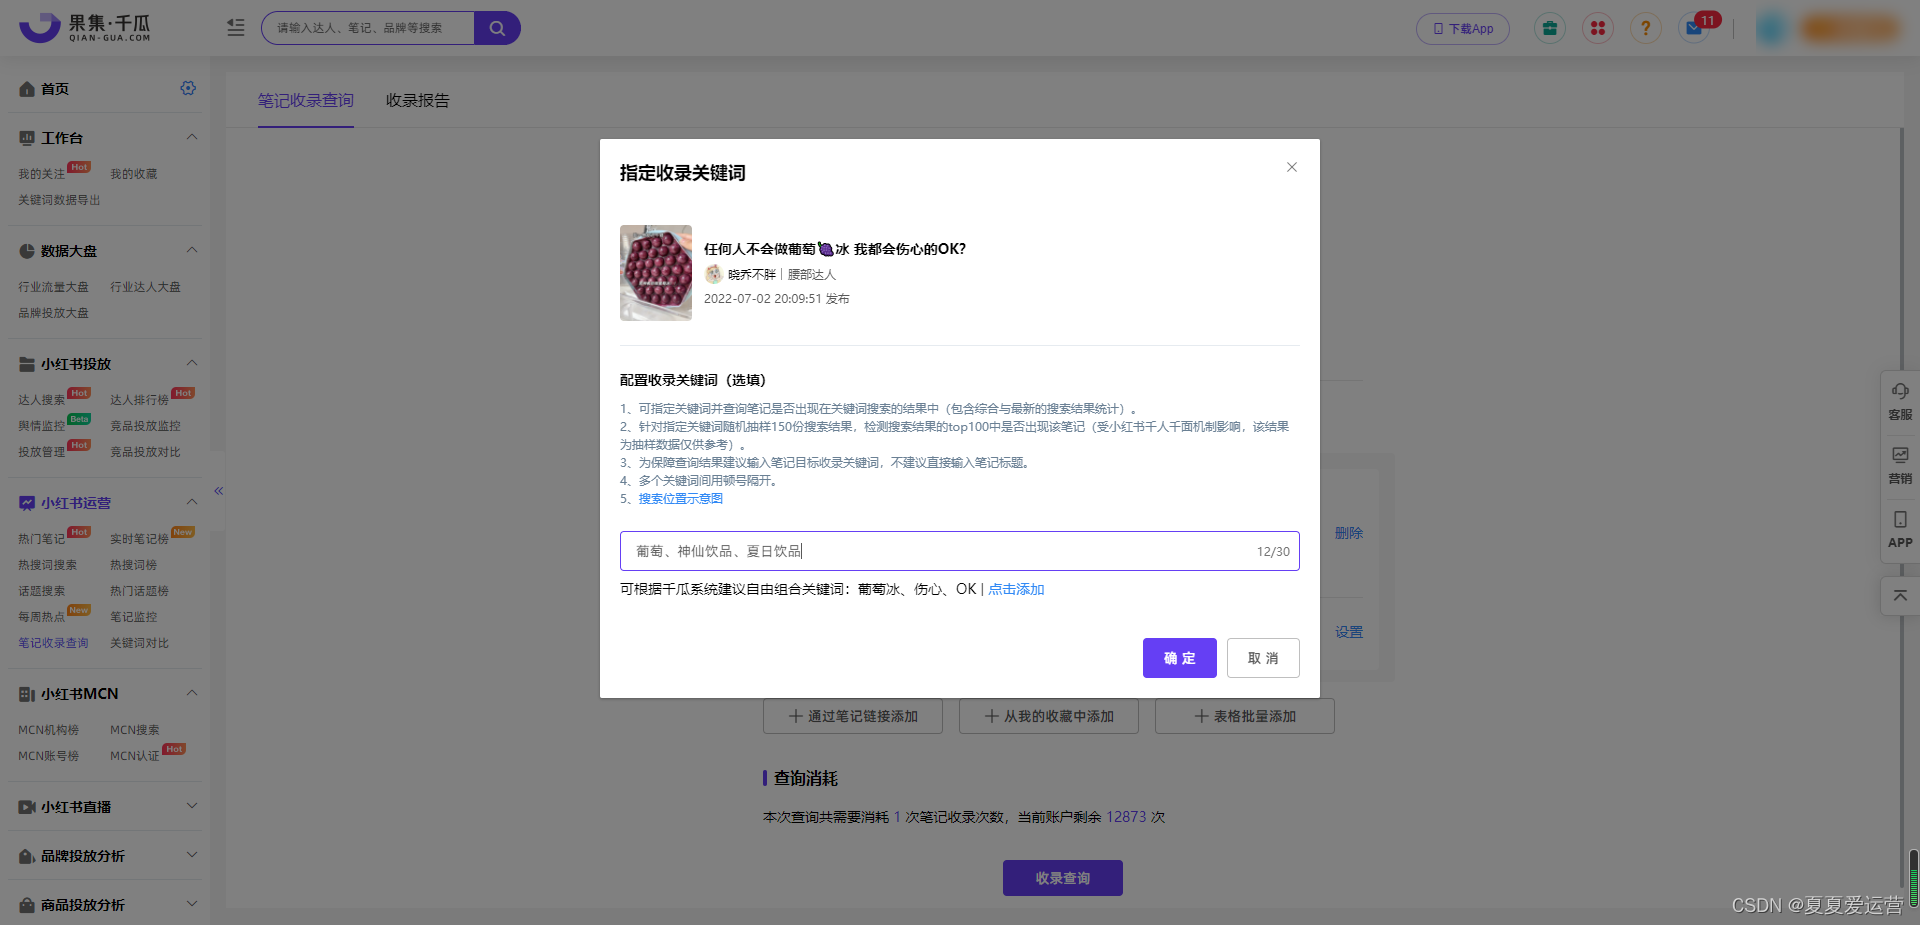Click the 删除 link behind dialog
This screenshot has height=925, width=1920.
[x=1349, y=533]
